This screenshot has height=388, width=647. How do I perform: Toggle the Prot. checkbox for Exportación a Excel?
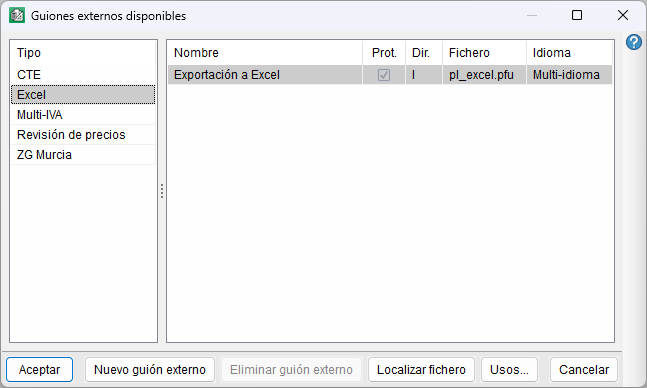pos(384,75)
